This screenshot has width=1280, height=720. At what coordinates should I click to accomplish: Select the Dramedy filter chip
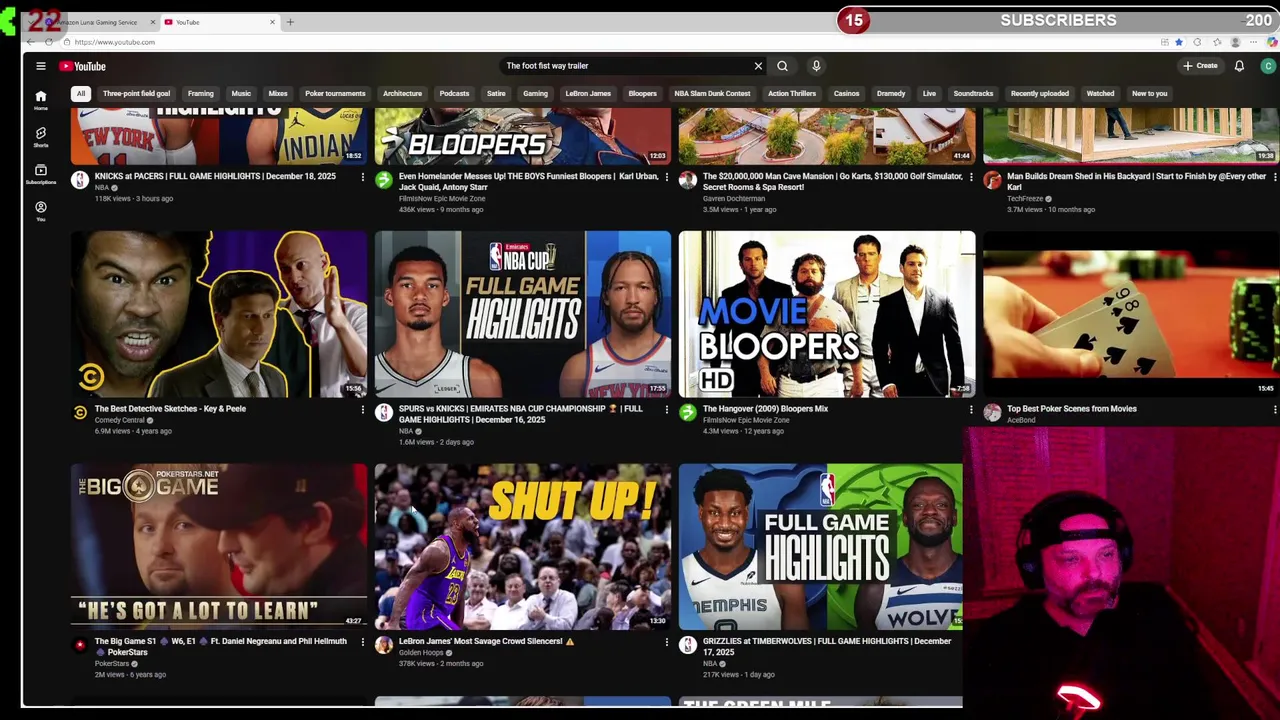coord(891,94)
